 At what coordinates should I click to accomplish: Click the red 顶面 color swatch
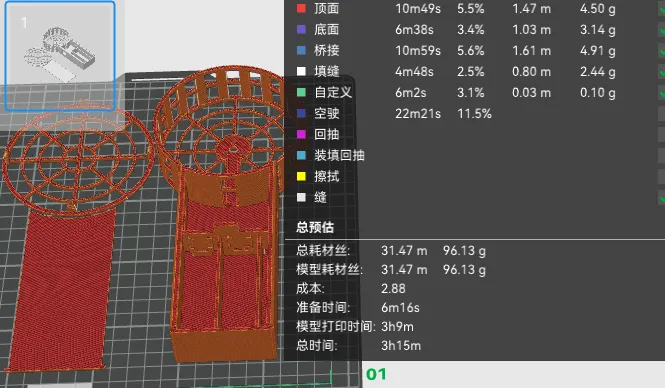301,8
